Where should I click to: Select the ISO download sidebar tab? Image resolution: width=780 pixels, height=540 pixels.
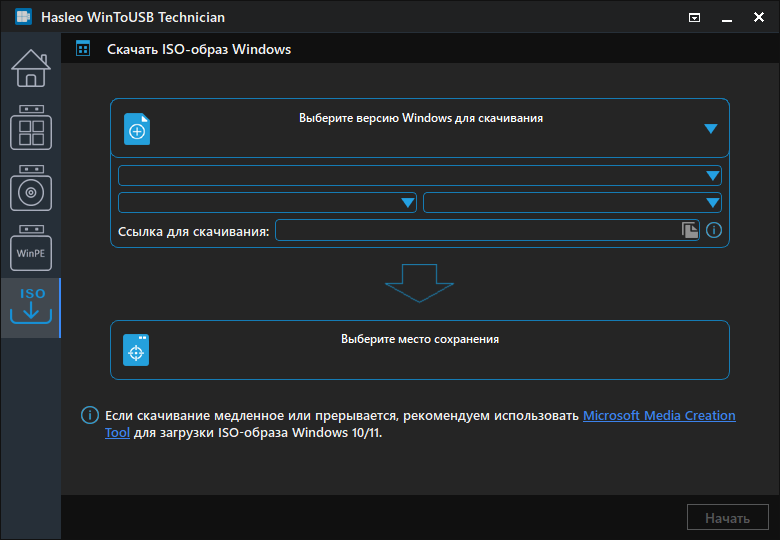pos(30,307)
